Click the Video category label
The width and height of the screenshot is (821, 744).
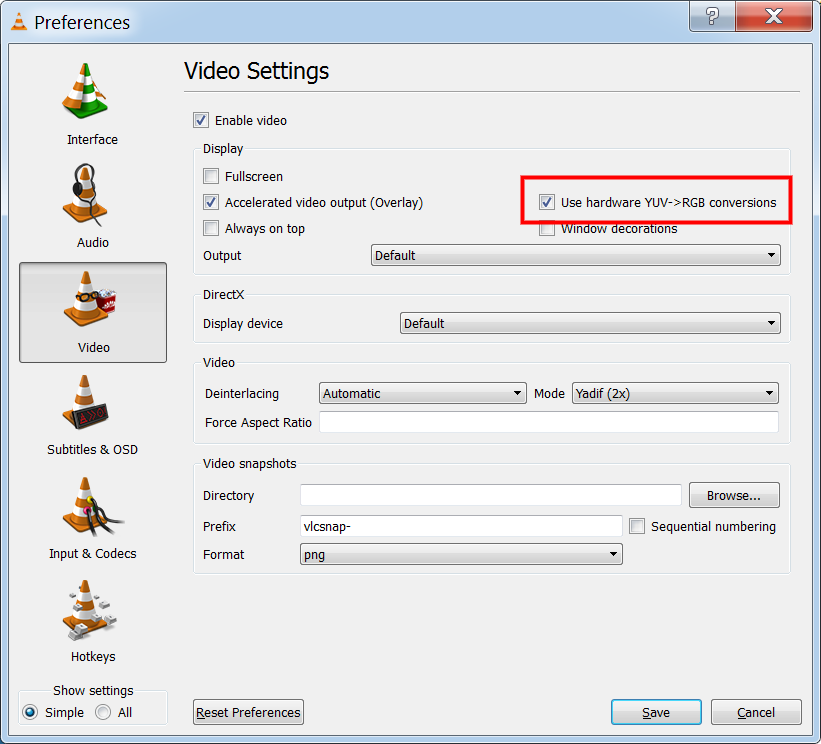click(x=94, y=348)
